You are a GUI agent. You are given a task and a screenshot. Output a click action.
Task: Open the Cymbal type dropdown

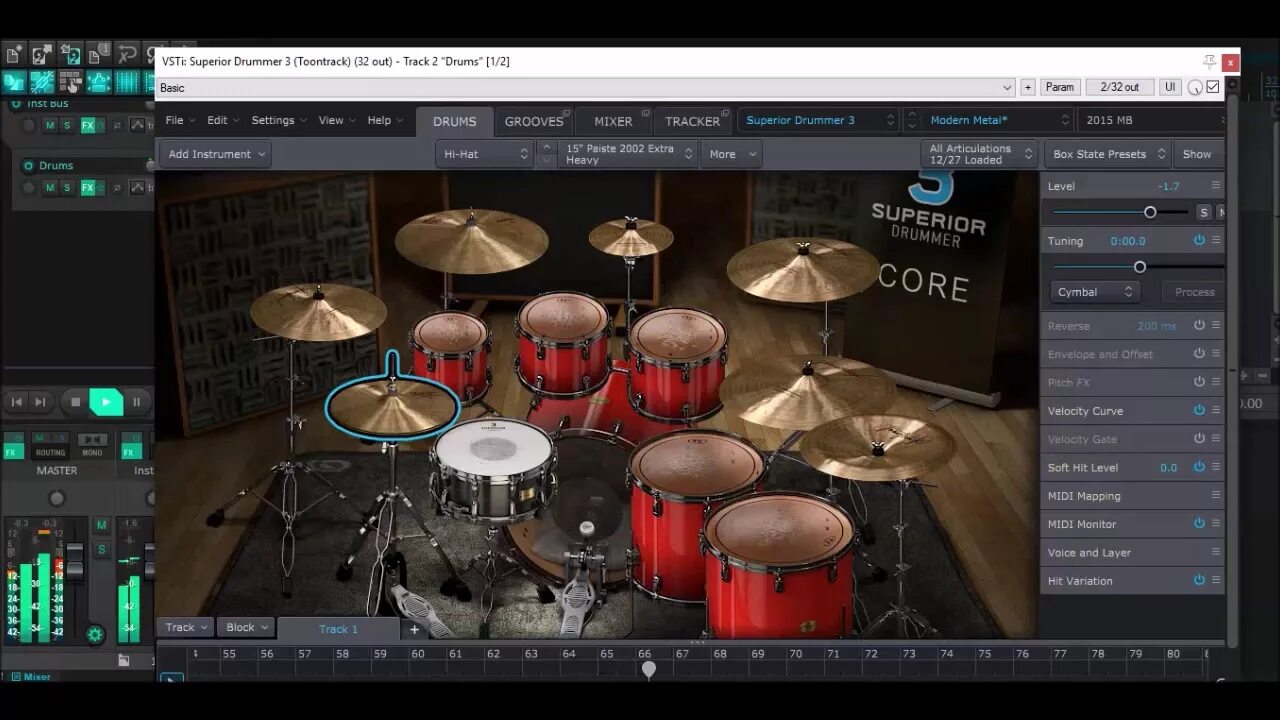(x=1093, y=291)
